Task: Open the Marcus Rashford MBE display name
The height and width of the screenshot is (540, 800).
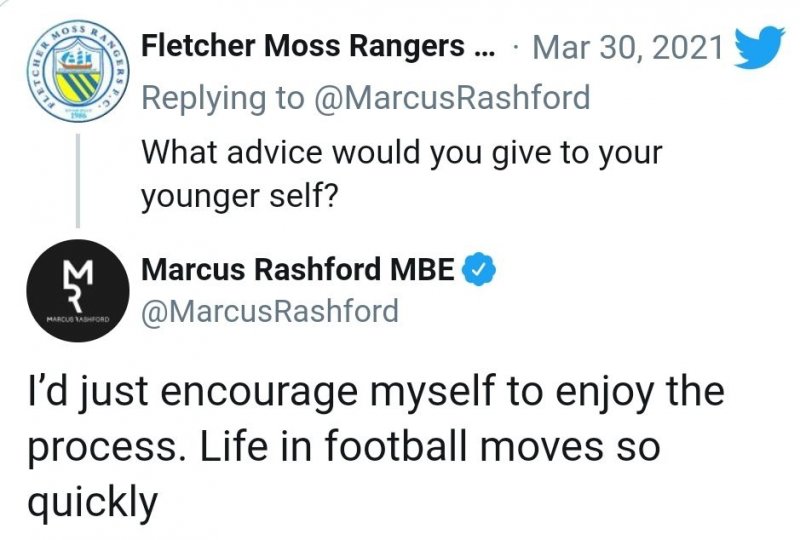Action: (300, 269)
